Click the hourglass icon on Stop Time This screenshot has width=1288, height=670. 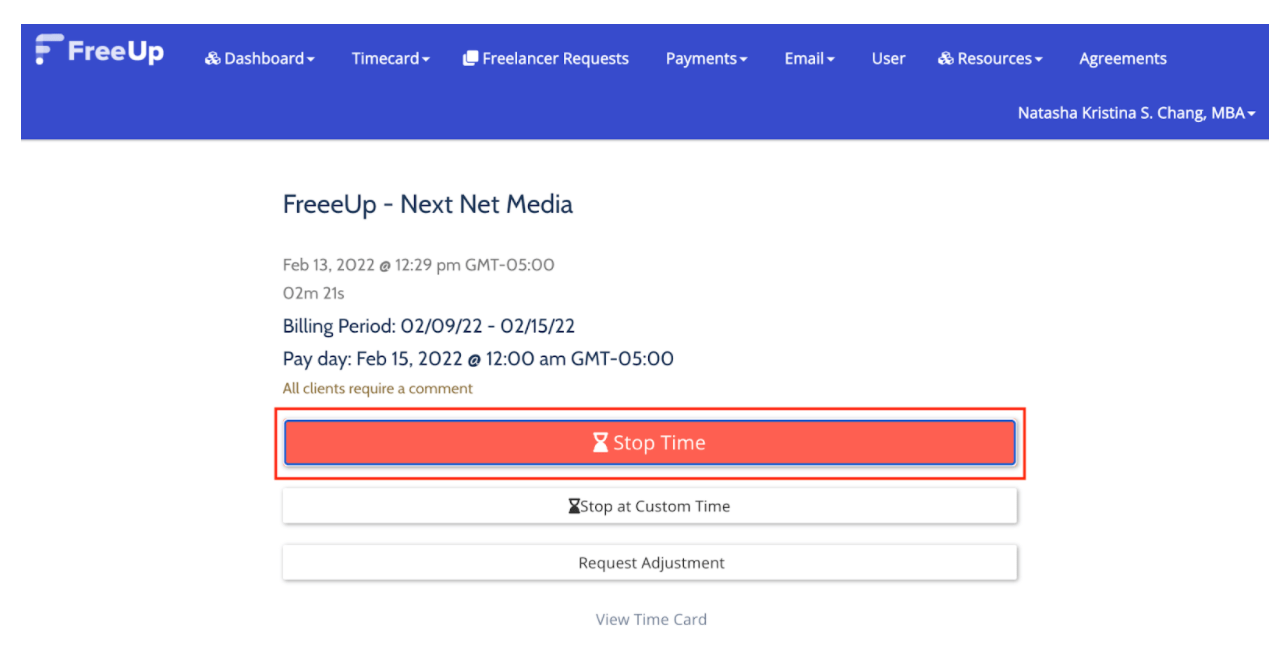pyautogui.click(x=599, y=441)
